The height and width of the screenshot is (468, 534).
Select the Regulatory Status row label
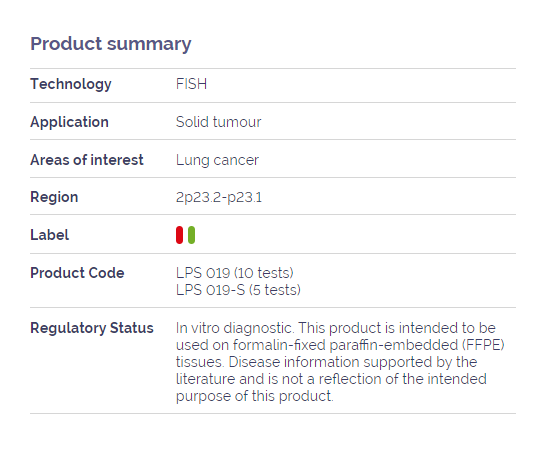coord(92,328)
